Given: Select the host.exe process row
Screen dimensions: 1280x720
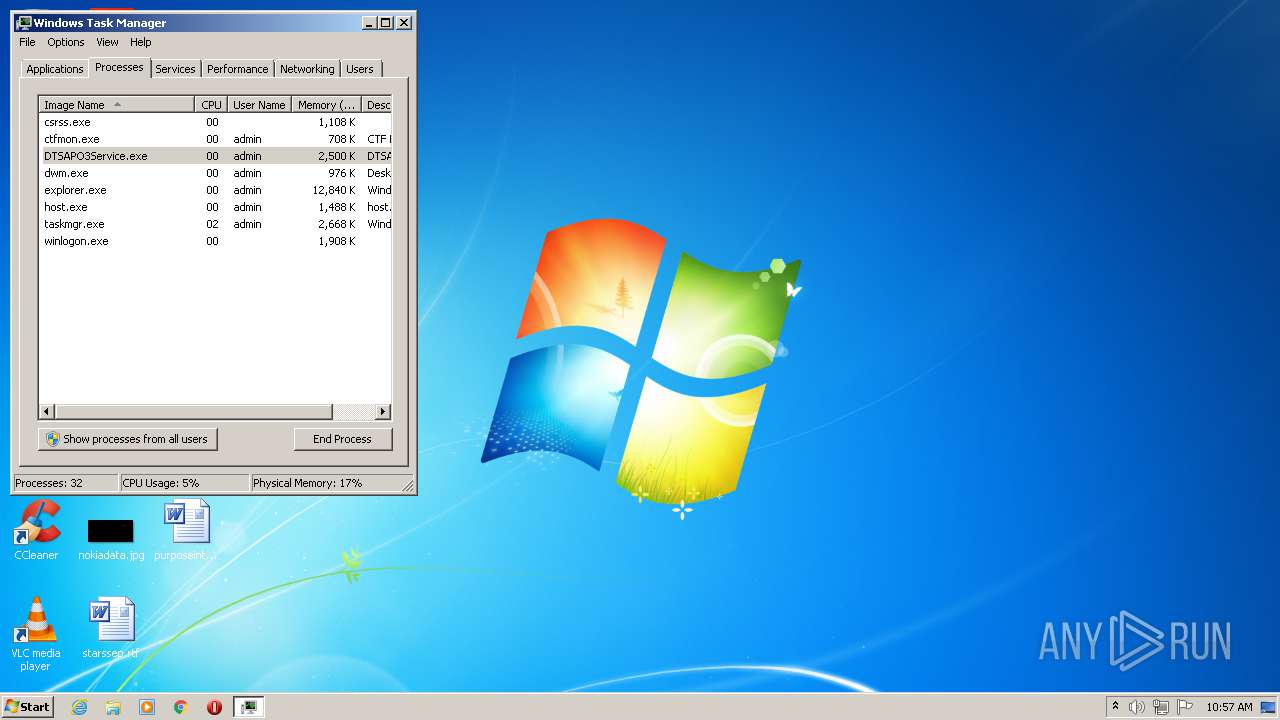Looking at the screenshot, I should coord(215,207).
